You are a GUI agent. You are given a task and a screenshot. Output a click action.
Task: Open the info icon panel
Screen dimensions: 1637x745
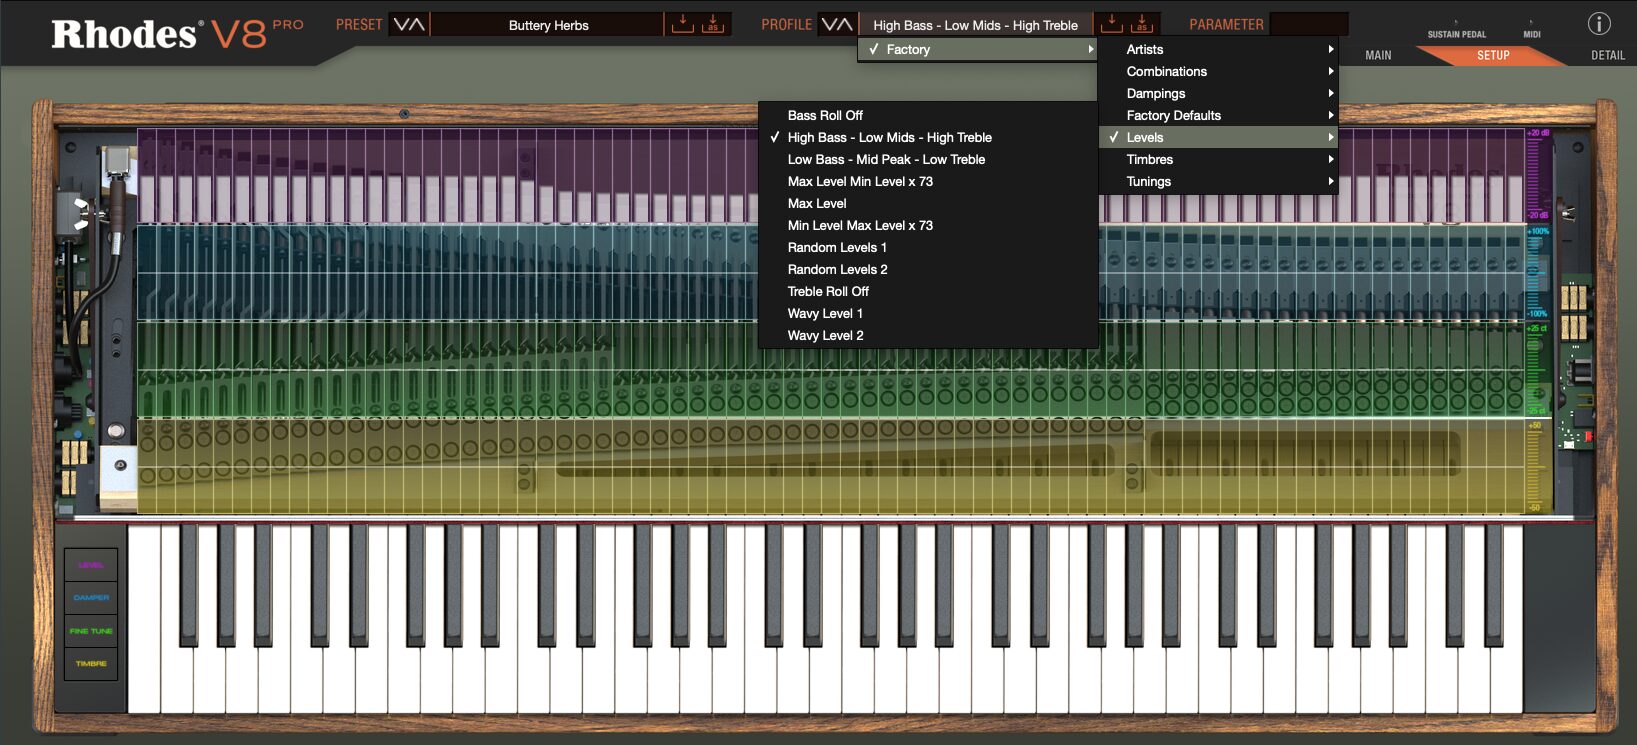[x=1599, y=23]
